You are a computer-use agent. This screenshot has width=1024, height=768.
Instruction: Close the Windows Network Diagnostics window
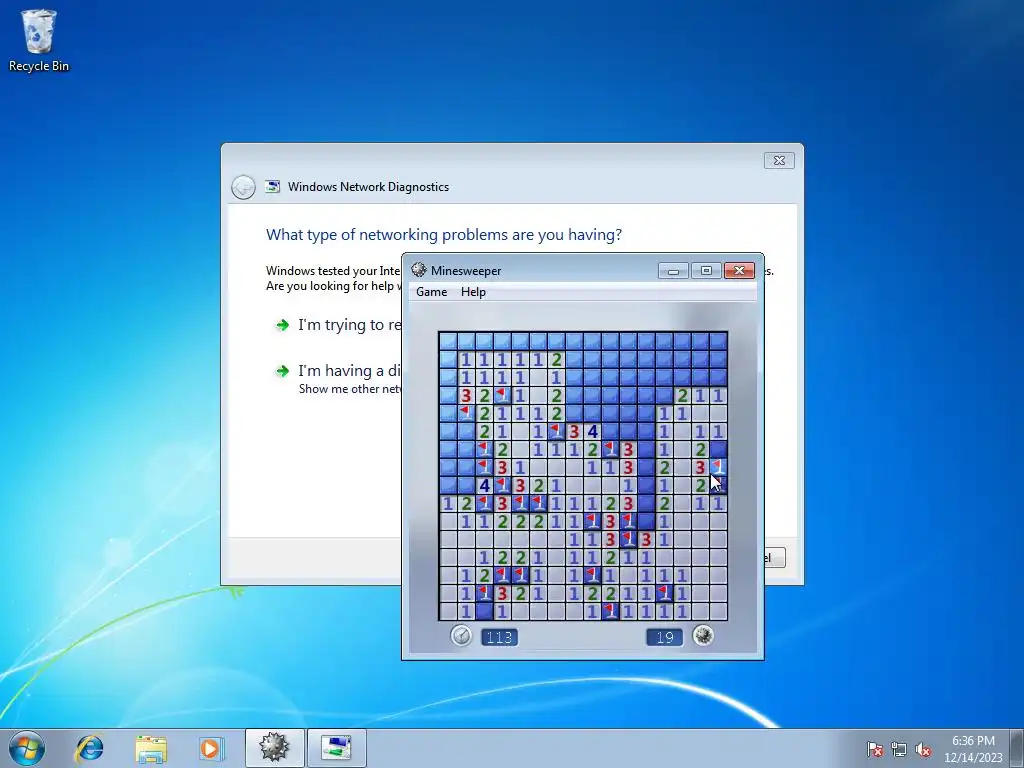click(779, 161)
